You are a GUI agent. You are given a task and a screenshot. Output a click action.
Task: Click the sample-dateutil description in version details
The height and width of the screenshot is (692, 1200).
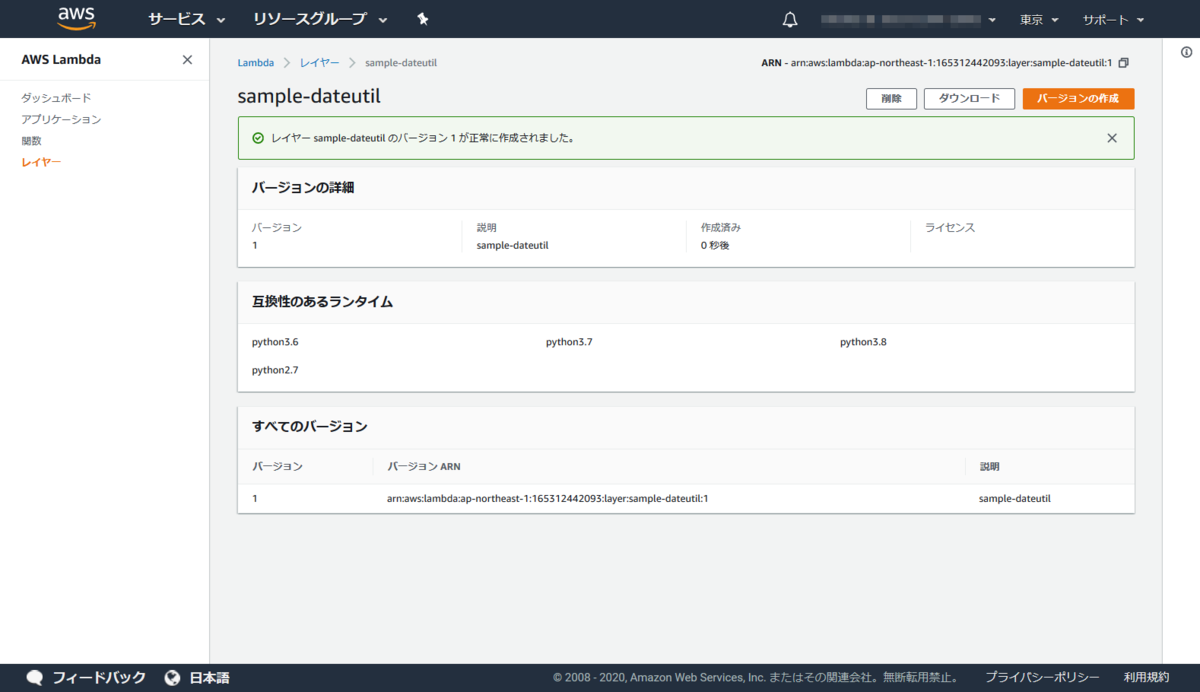(x=512, y=245)
